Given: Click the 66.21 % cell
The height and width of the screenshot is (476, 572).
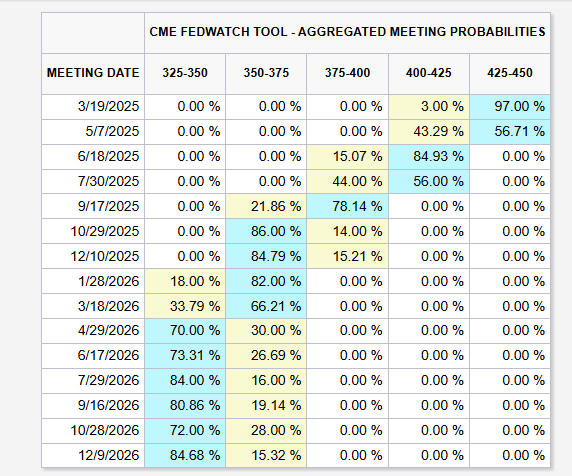Looking at the screenshot, I should [x=266, y=306].
